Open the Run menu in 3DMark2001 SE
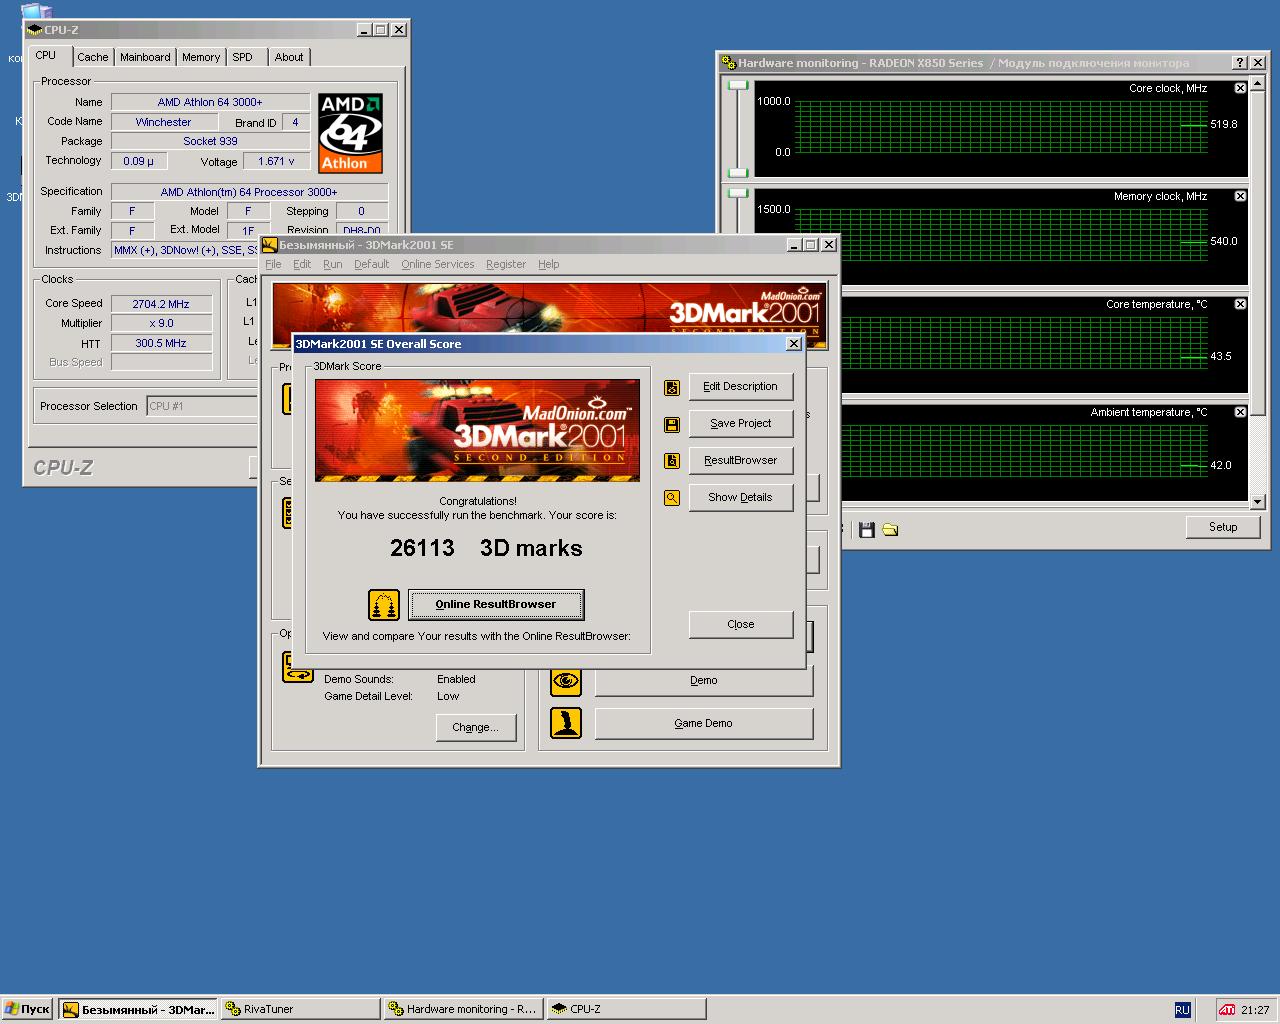The width and height of the screenshot is (1280, 1024). (x=333, y=264)
